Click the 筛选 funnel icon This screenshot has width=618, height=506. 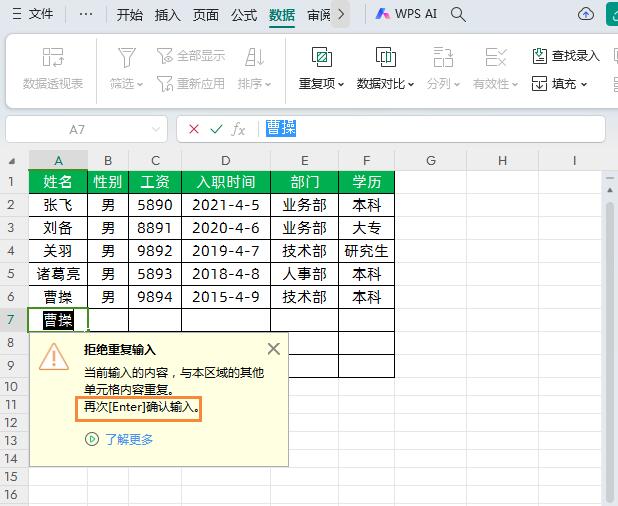(x=127, y=58)
